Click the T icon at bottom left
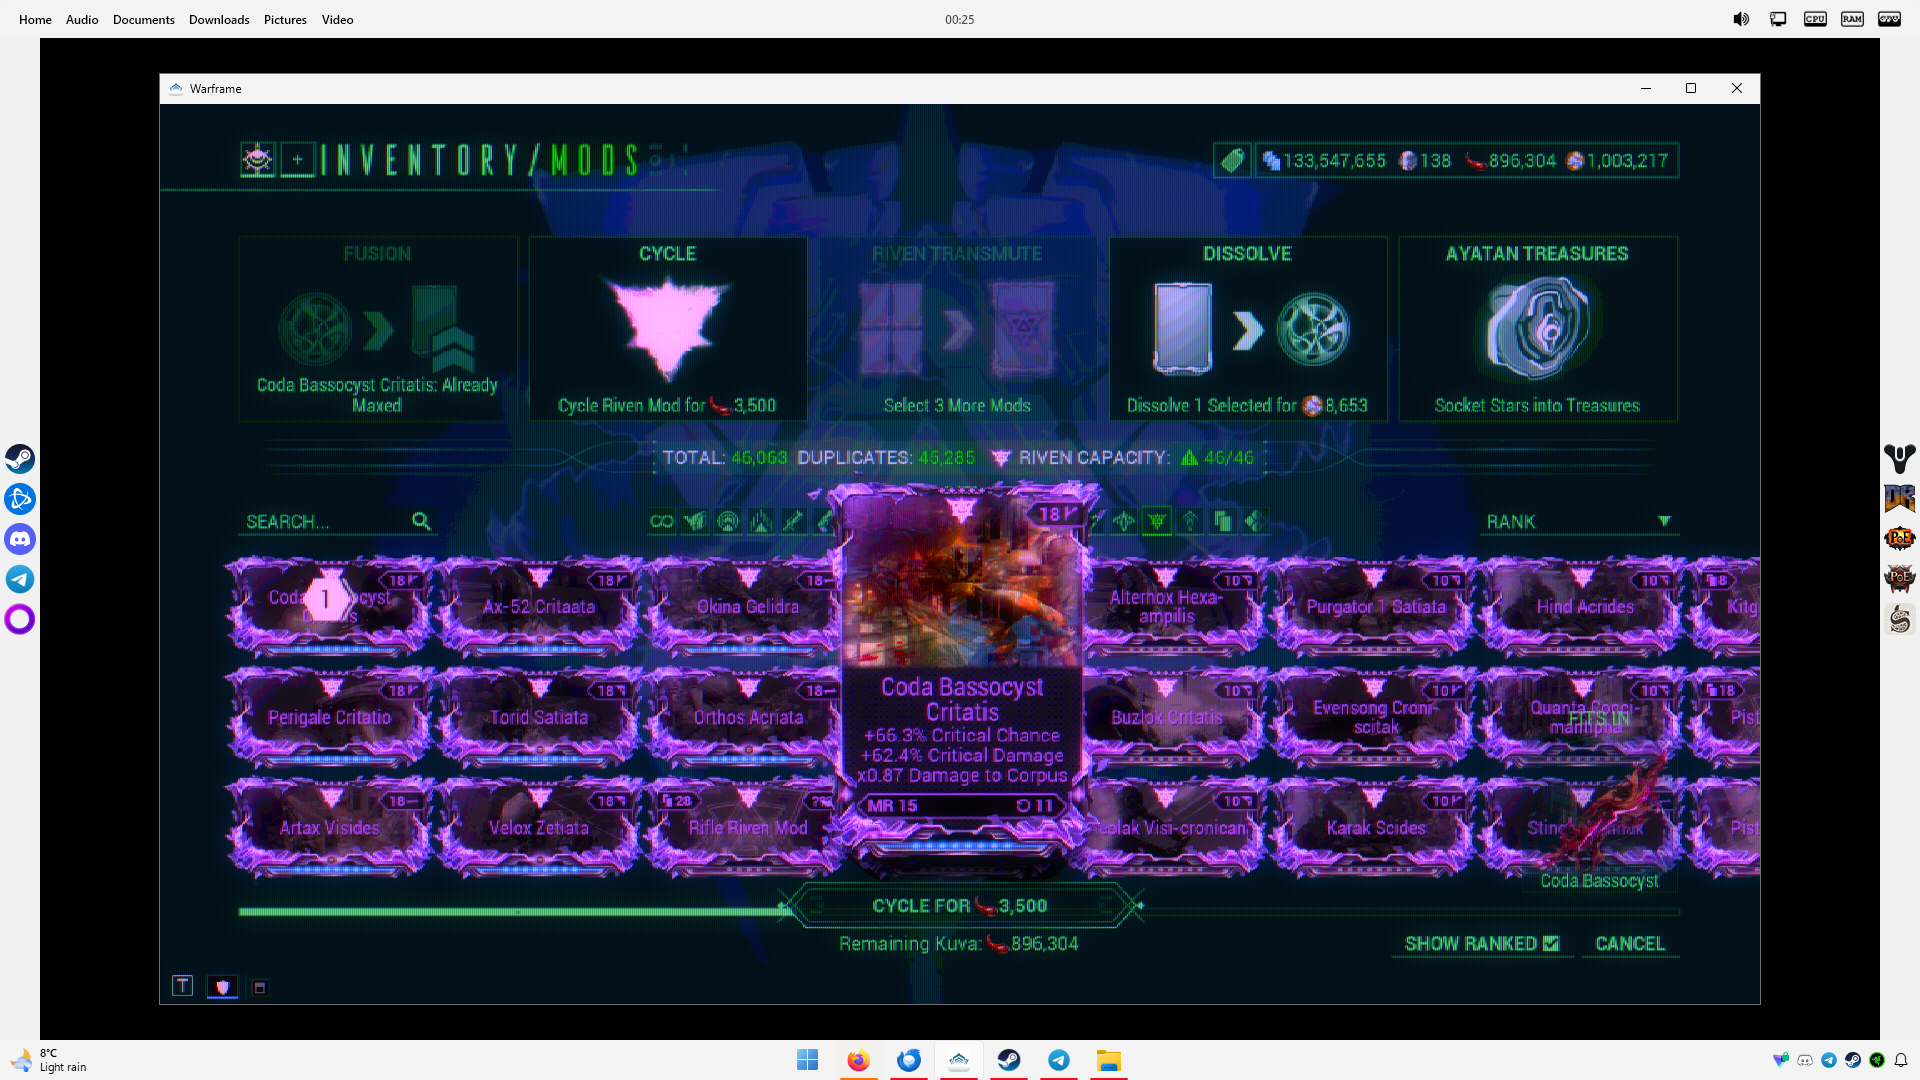 pyautogui.click(x=182, y=986)
